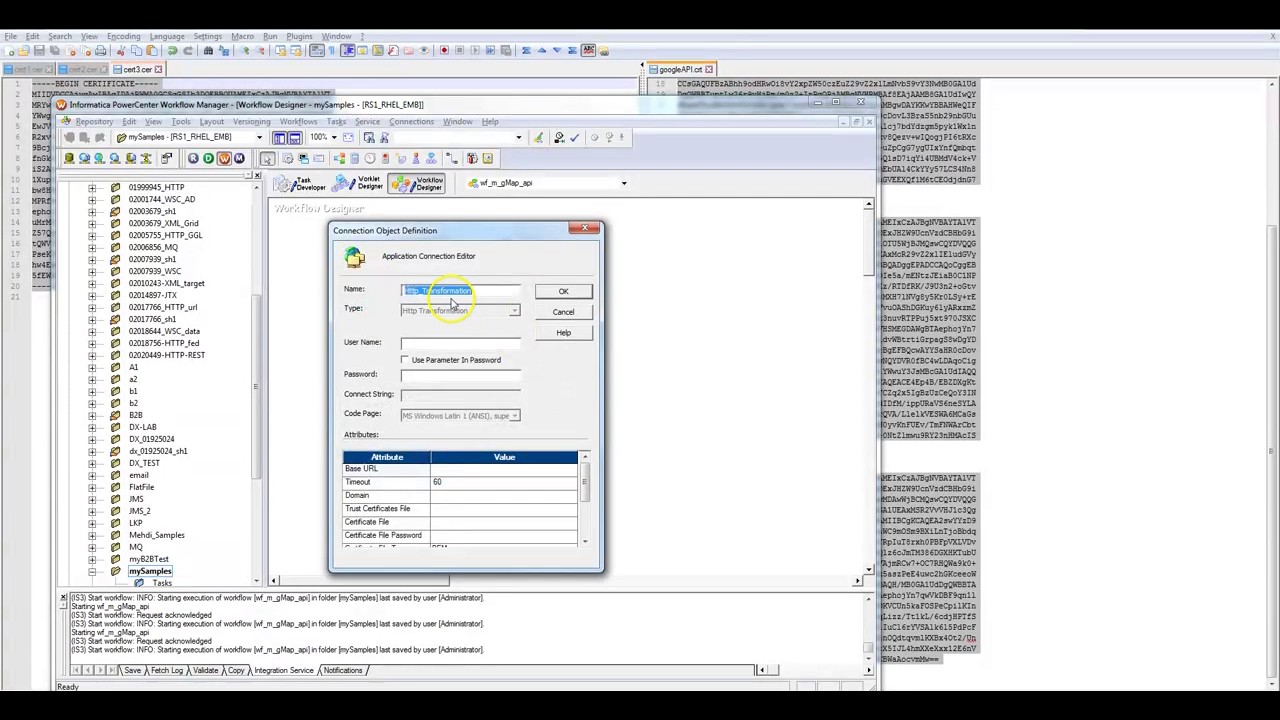Open the Task Developer tool
1280x720 pixels.
point(300,184)
